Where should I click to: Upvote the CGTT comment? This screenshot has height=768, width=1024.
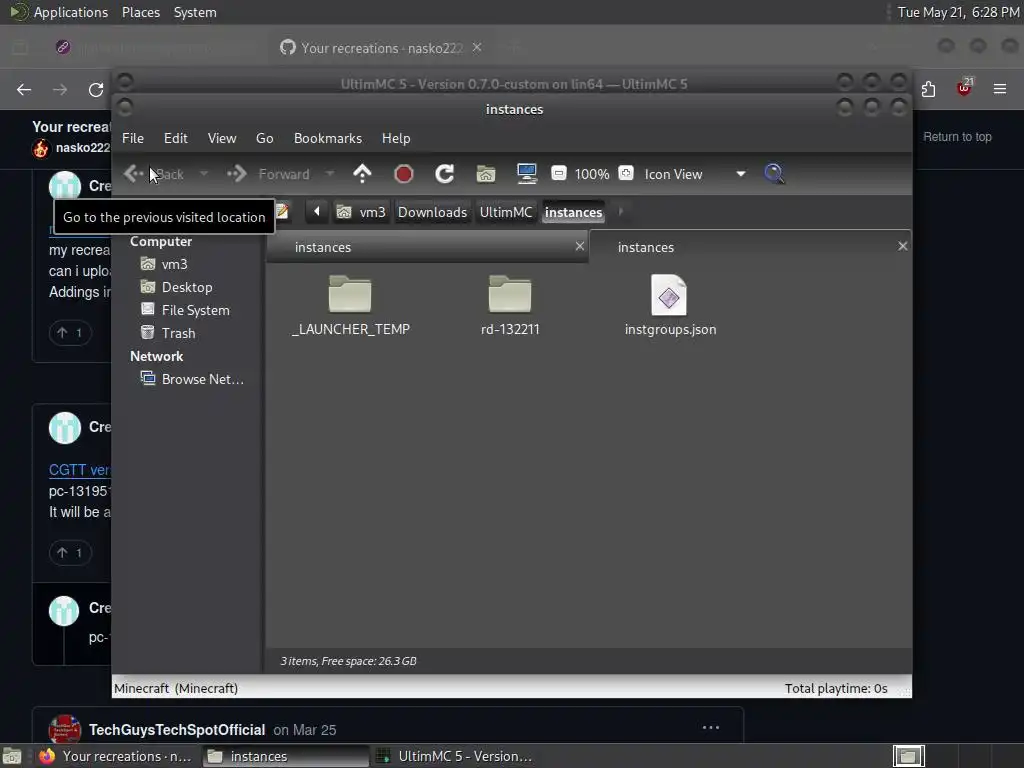tap(70, 553)
